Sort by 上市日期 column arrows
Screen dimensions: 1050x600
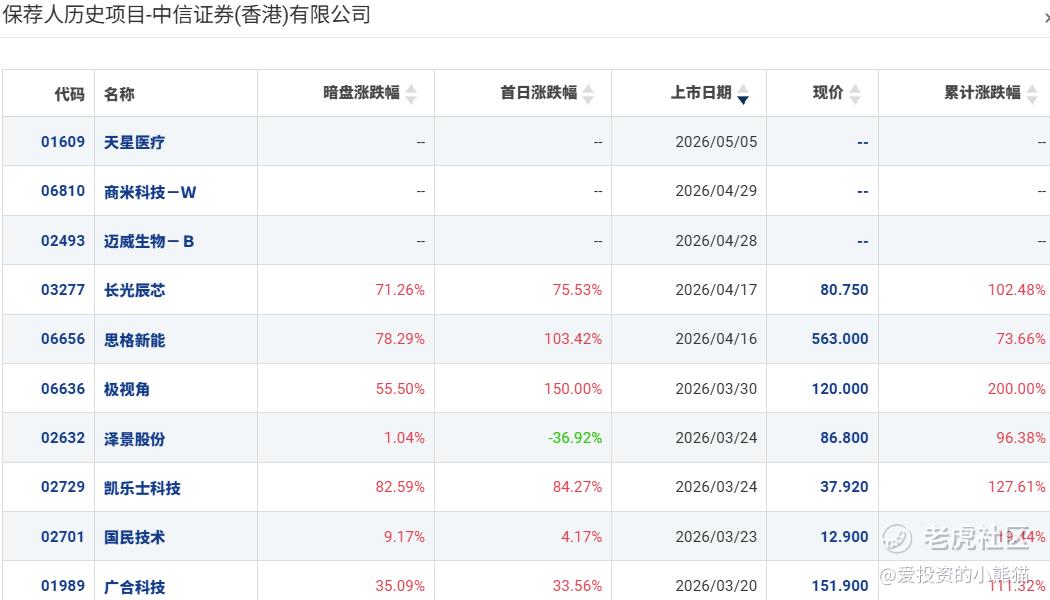point(743,94)
